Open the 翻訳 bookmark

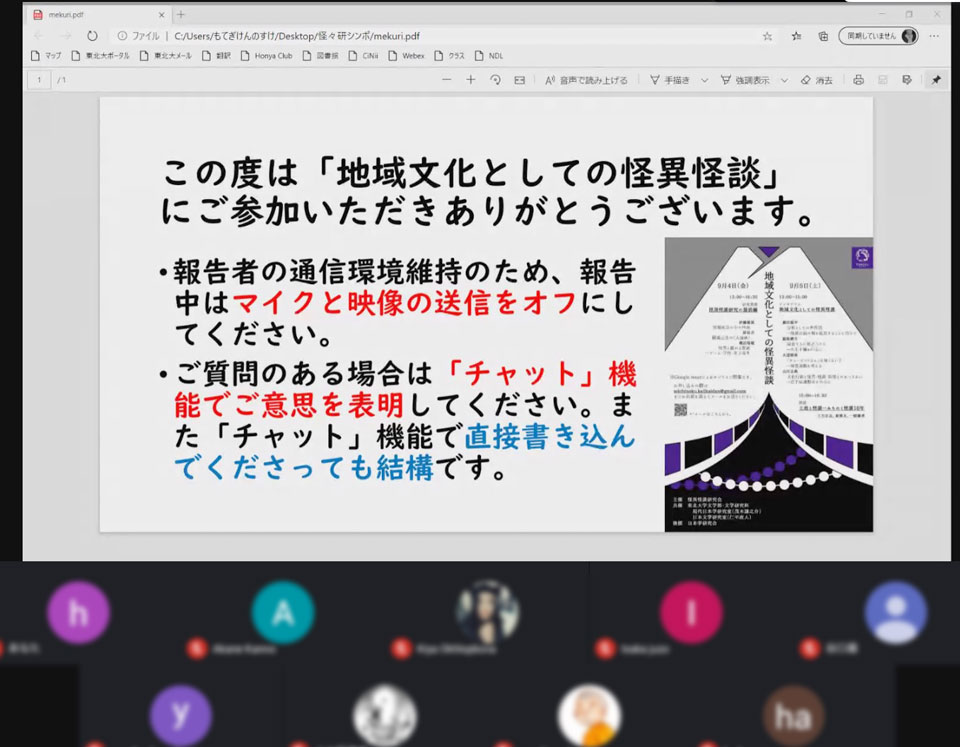[217, 56]
